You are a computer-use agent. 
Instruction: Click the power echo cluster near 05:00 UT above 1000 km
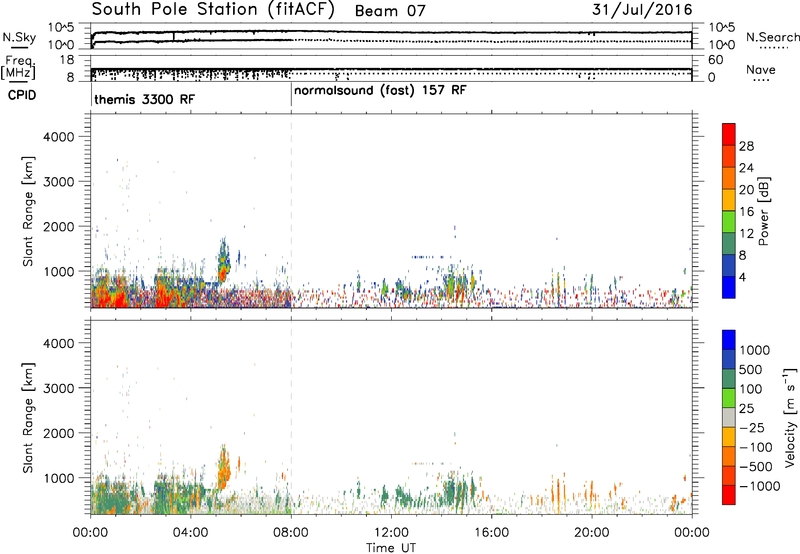pyautogui.click(x=223, y=261)
